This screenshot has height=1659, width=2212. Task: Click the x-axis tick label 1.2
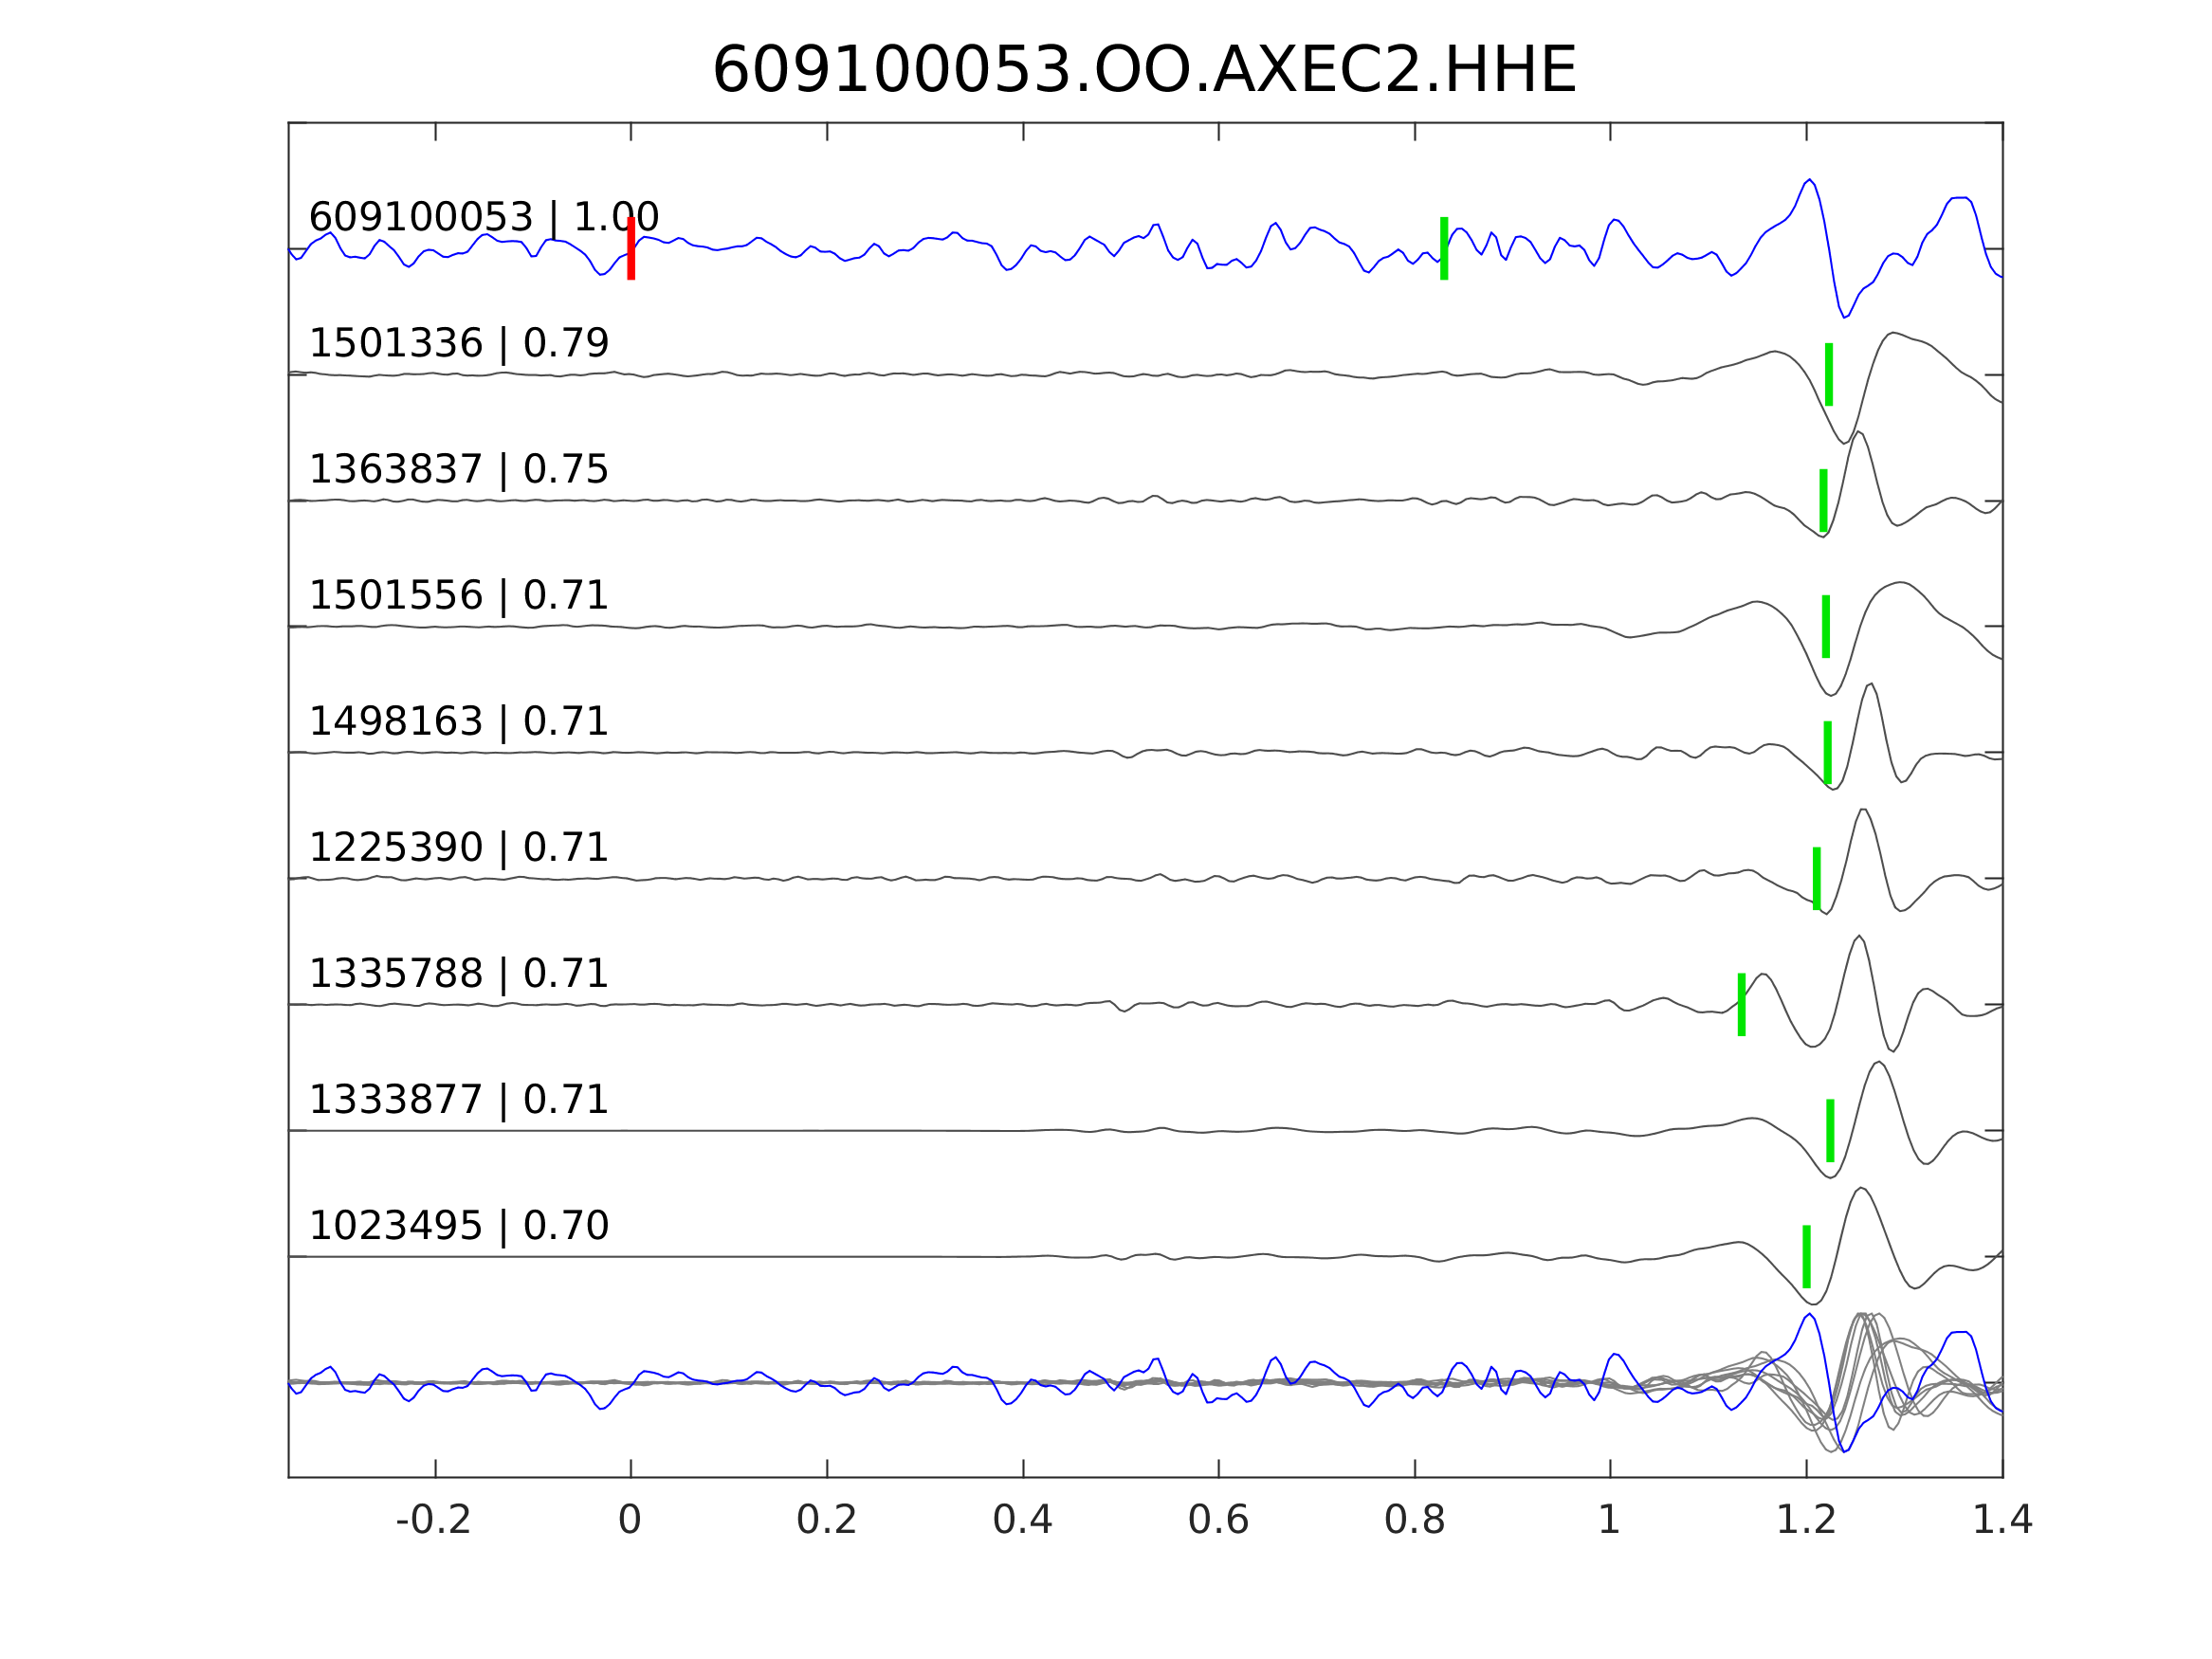coord(1806,1520)
